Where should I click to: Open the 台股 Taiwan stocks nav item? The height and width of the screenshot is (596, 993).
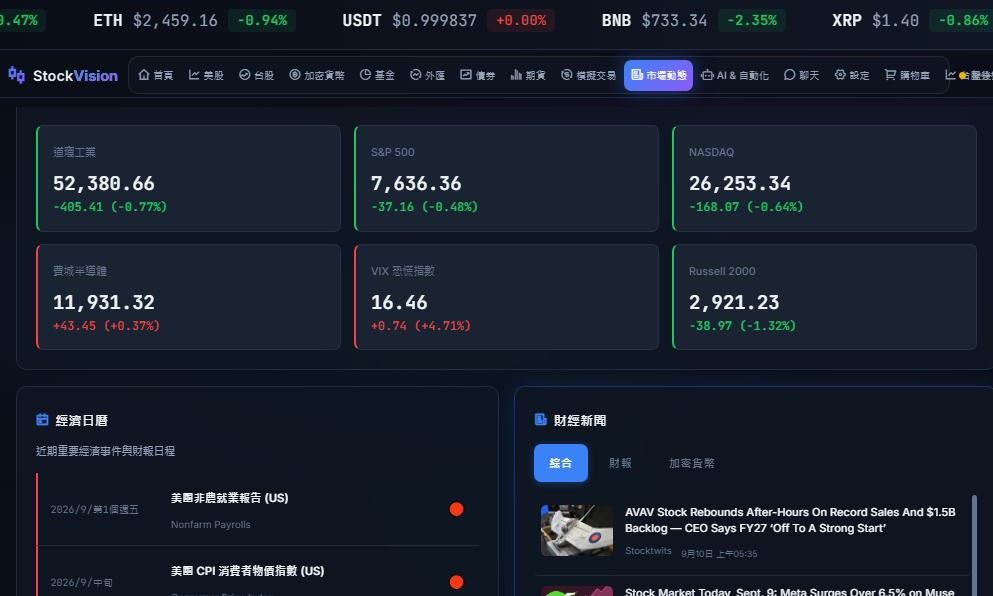[x=256, y=75]
